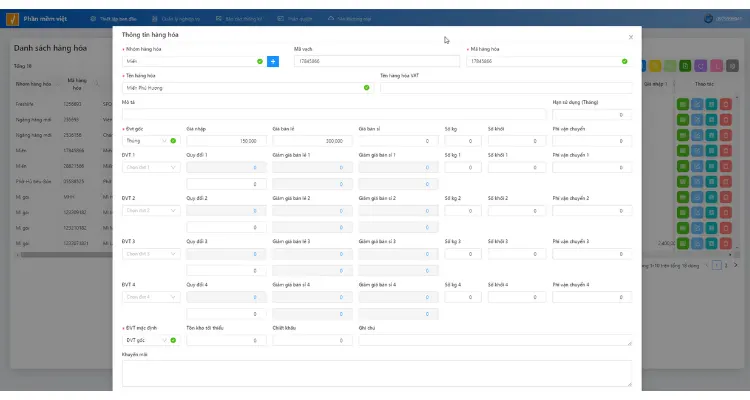Click the horizontal scrollbar under the goods table
The width and height of the screenshot is (750, 400).
tap(66, 255)
